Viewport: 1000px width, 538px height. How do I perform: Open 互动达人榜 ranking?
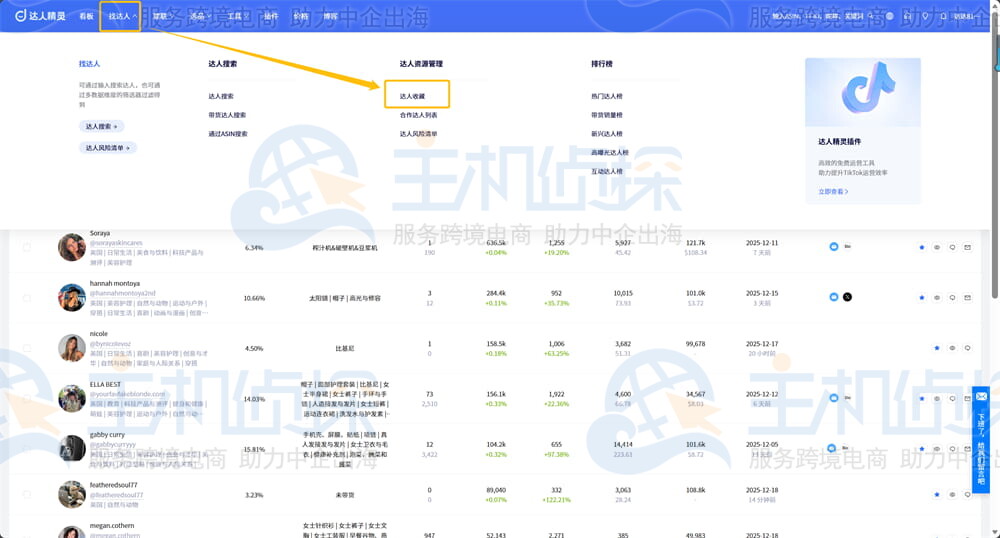pos(607,171)
